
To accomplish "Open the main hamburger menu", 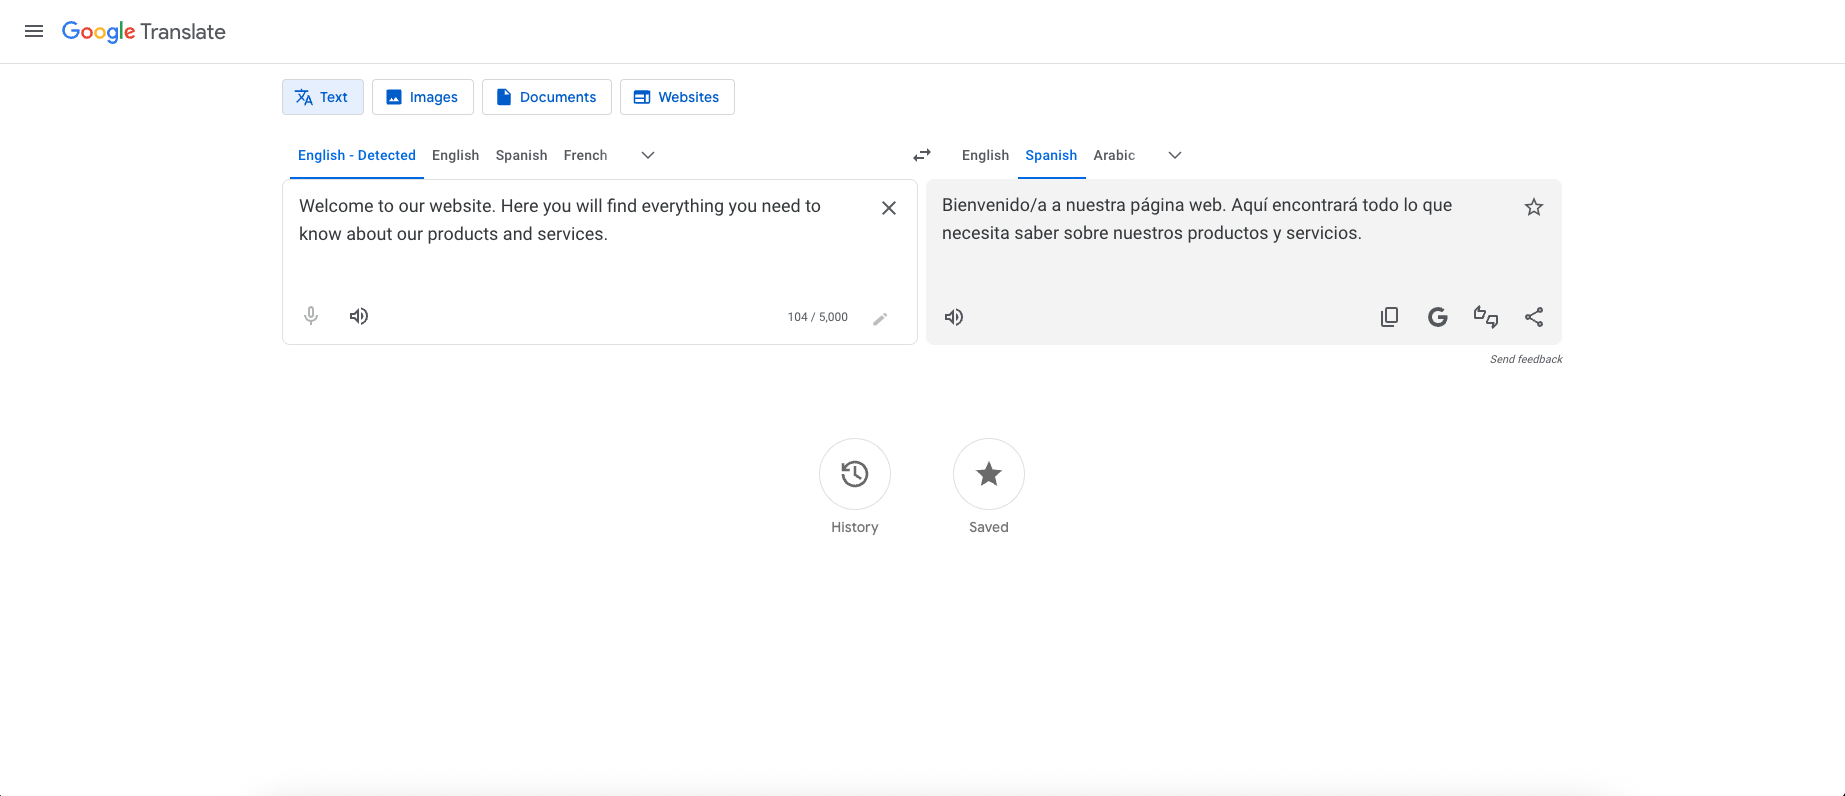I will pos(34,31).
